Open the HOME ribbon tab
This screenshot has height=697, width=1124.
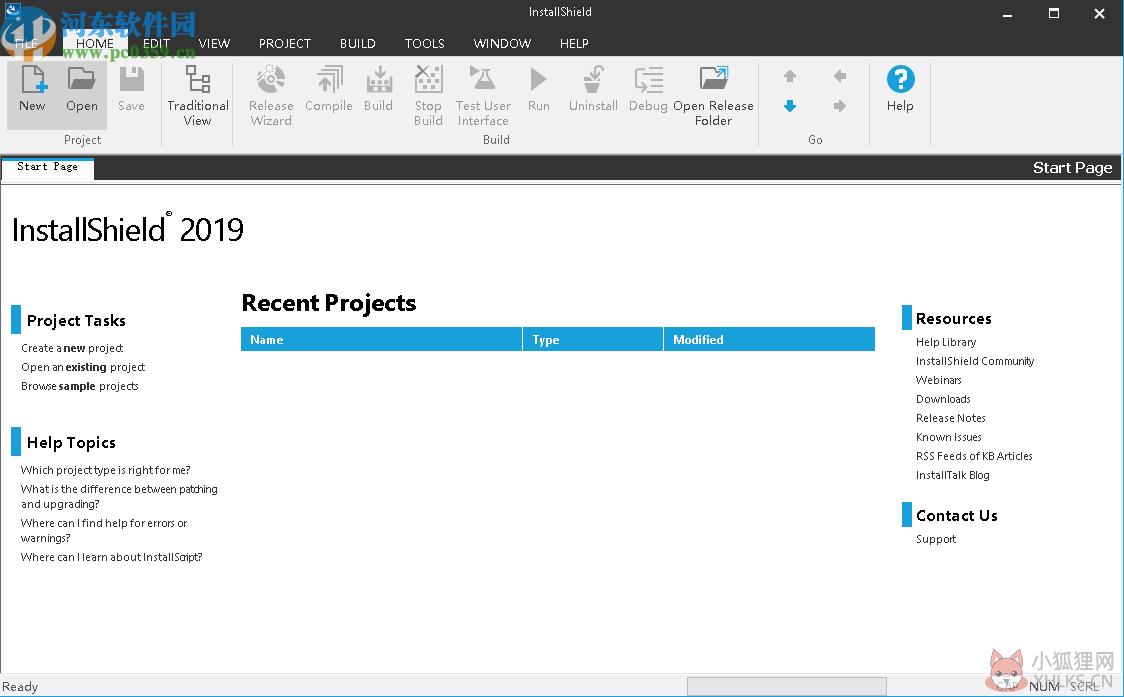pyautogui.click(x=95, y=44)
